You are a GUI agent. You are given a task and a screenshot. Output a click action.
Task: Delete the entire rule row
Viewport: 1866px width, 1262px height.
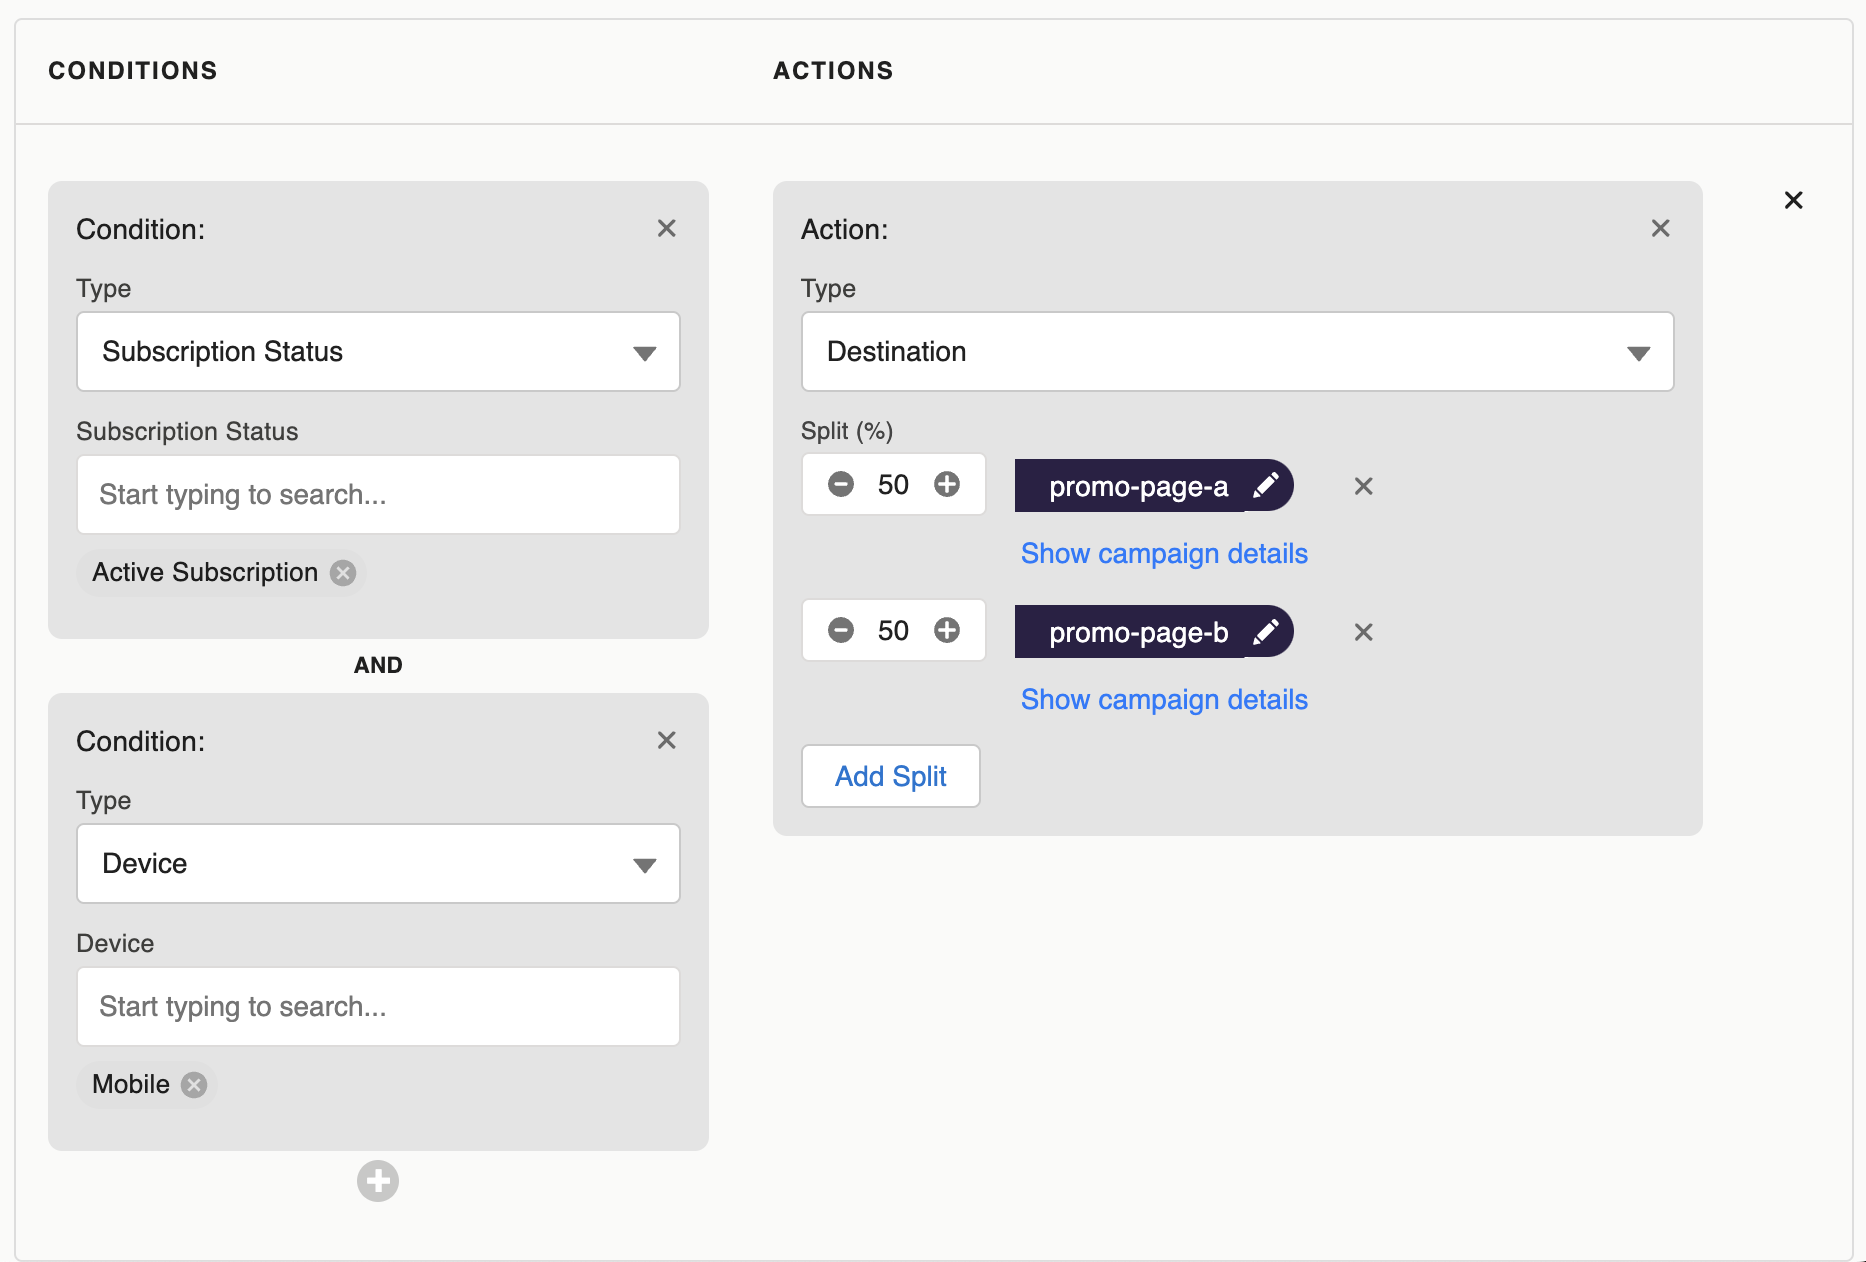1793,201
